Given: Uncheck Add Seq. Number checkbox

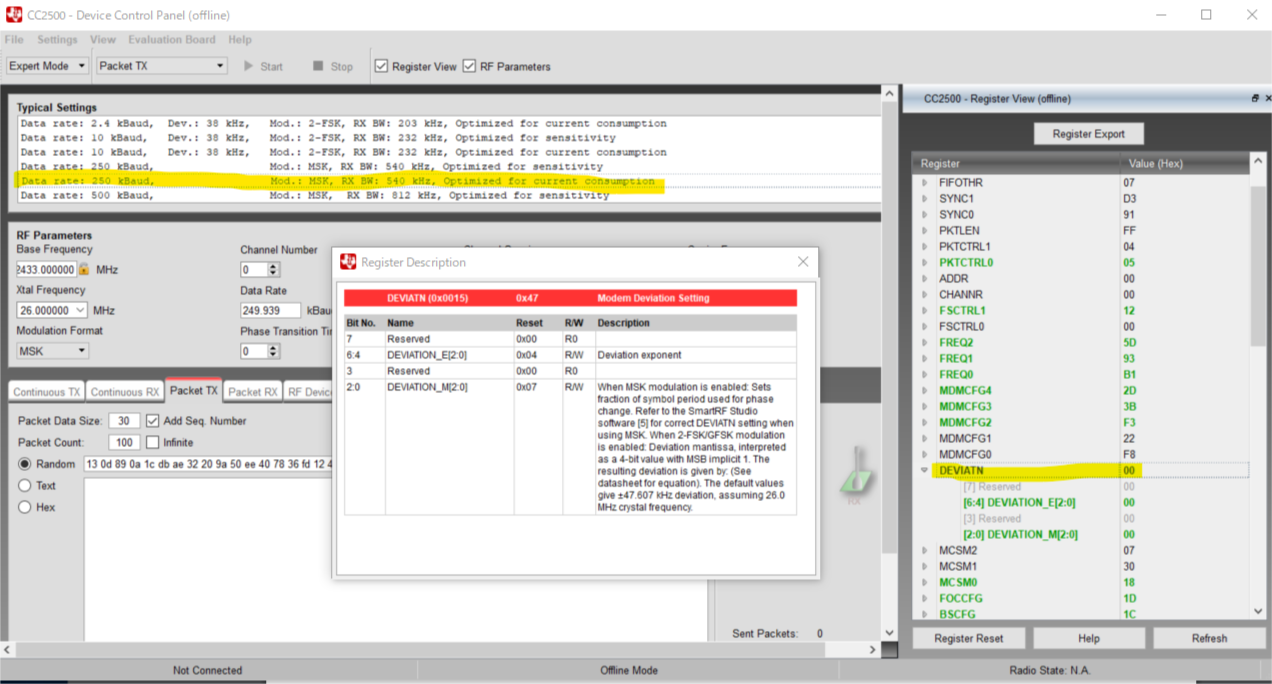Looking at the screenshot, I should (x=153, y=421).
